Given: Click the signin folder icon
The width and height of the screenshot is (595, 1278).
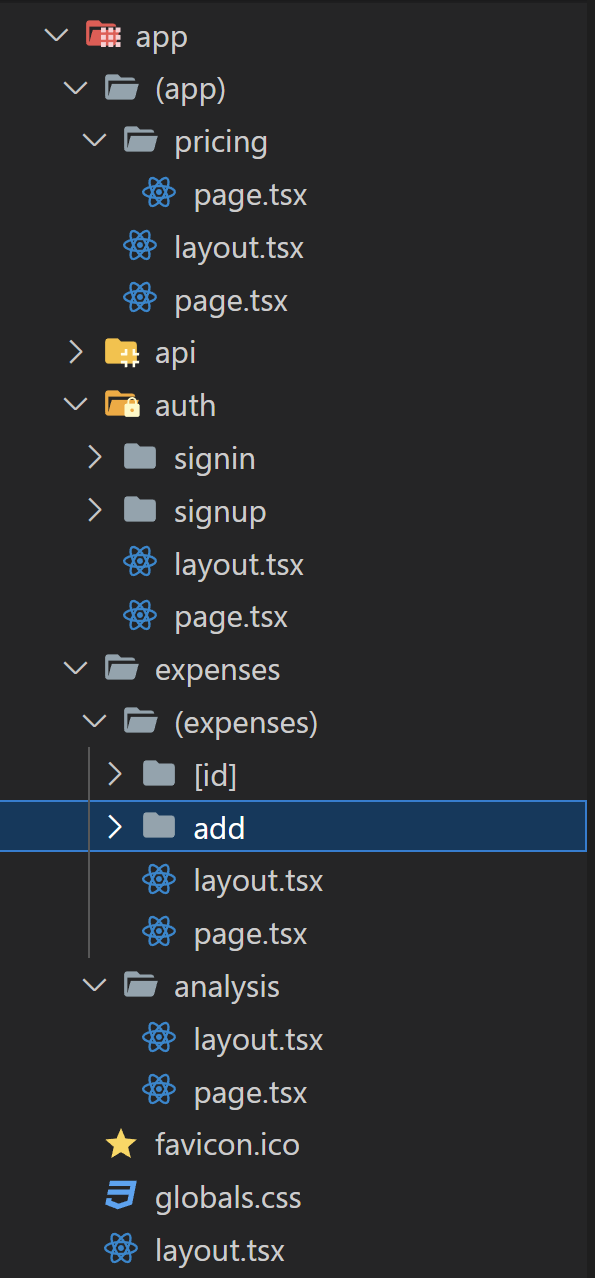Looking at the screenshot, I should 140,458.
